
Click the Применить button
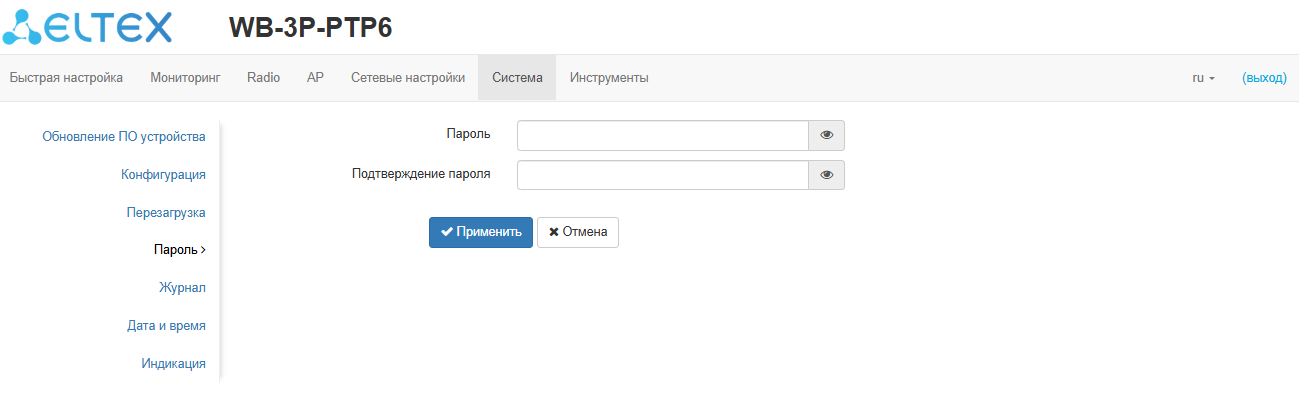481,232
